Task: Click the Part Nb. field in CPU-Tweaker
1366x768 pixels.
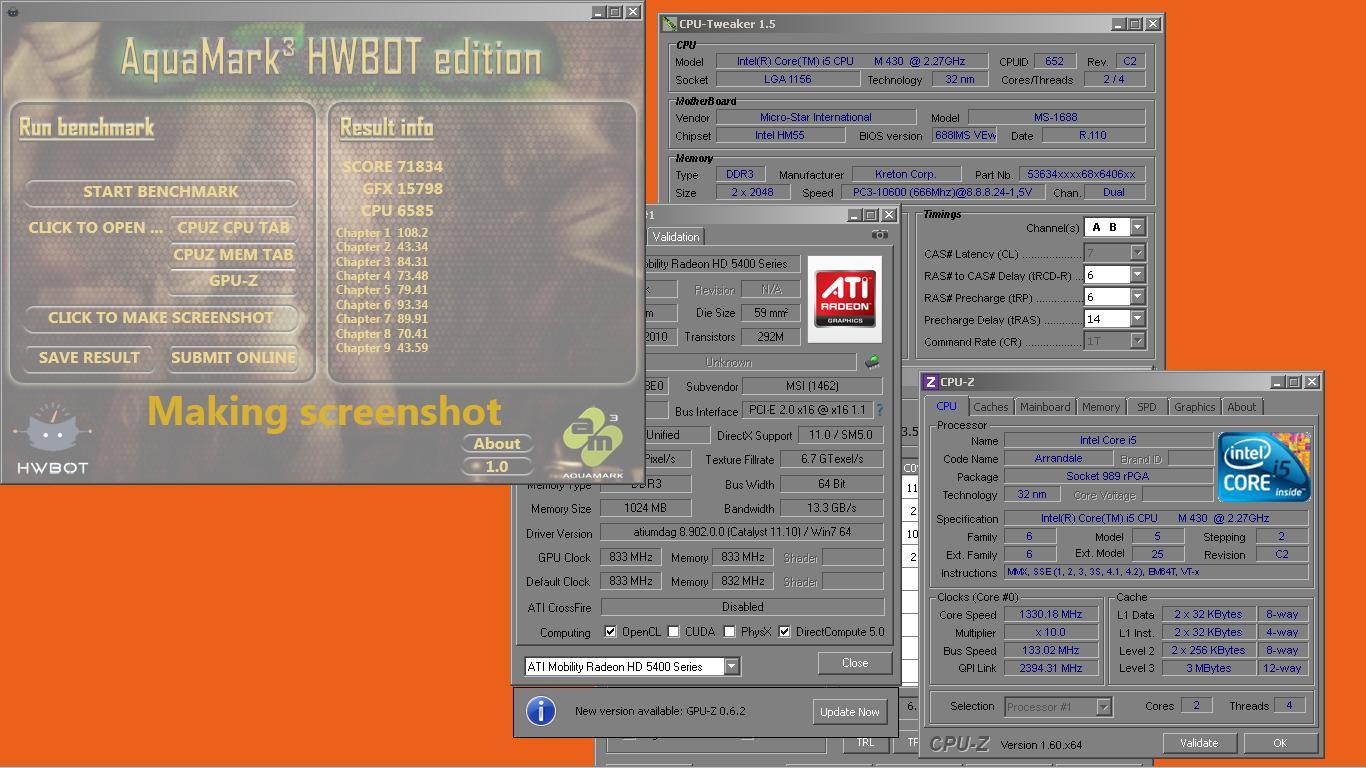Action: pos(1081,174)
